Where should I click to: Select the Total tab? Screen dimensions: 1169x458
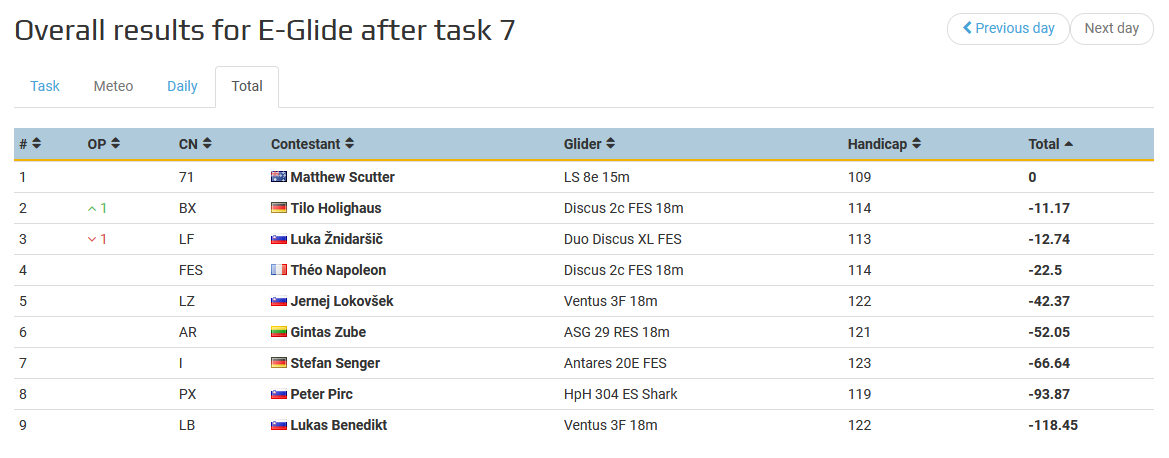[x=247, y=87]
